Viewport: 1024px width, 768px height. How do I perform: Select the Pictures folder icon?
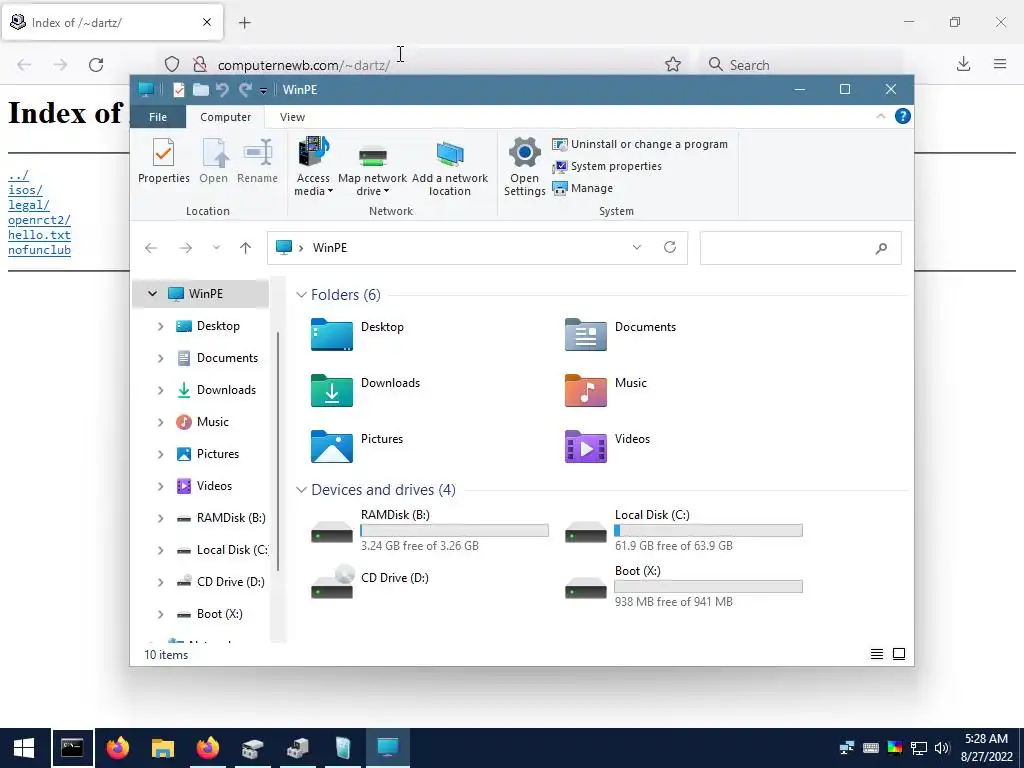332,446
